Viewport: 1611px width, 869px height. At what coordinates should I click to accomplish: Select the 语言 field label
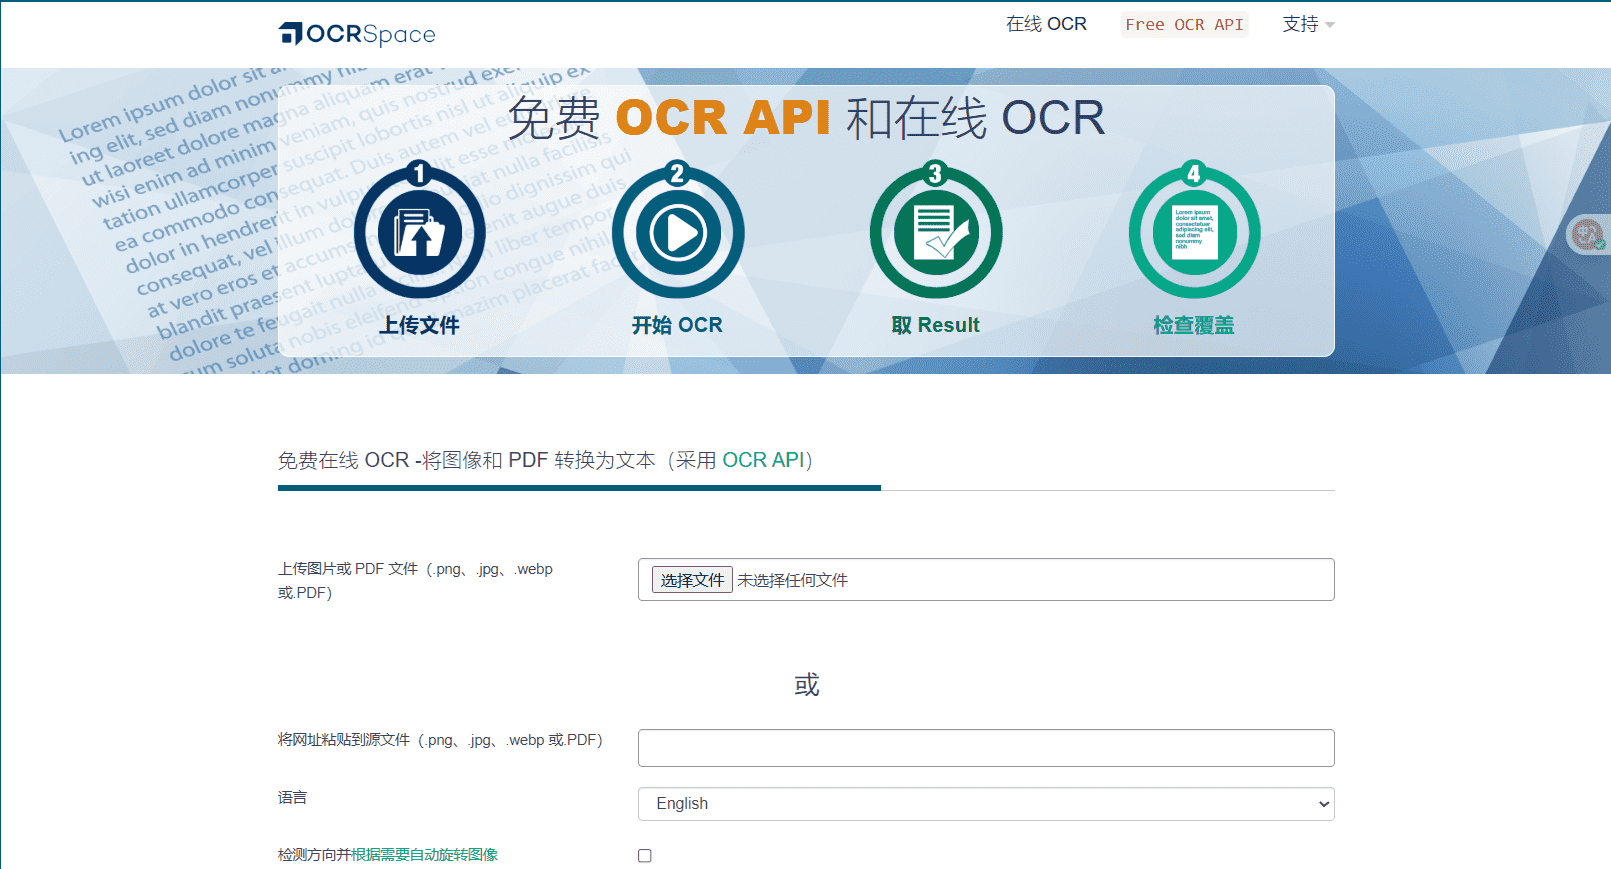point(292,797)
